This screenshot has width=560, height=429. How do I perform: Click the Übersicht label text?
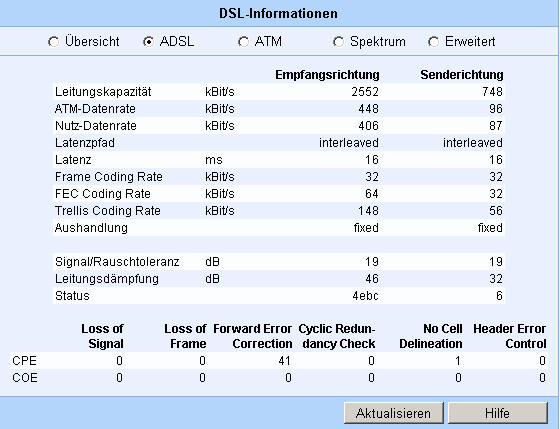92,41
